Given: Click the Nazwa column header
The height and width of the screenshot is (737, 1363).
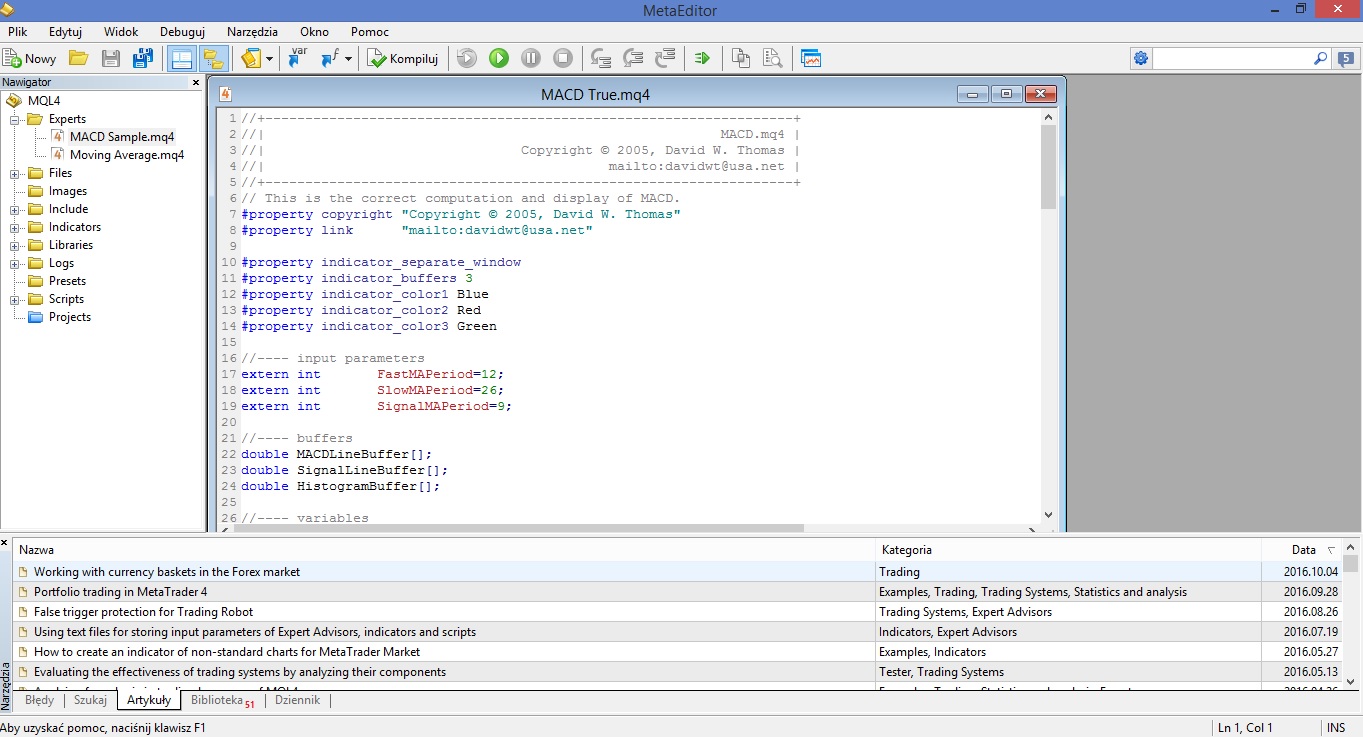Looking at the screenshot, I should click(443, 550).
